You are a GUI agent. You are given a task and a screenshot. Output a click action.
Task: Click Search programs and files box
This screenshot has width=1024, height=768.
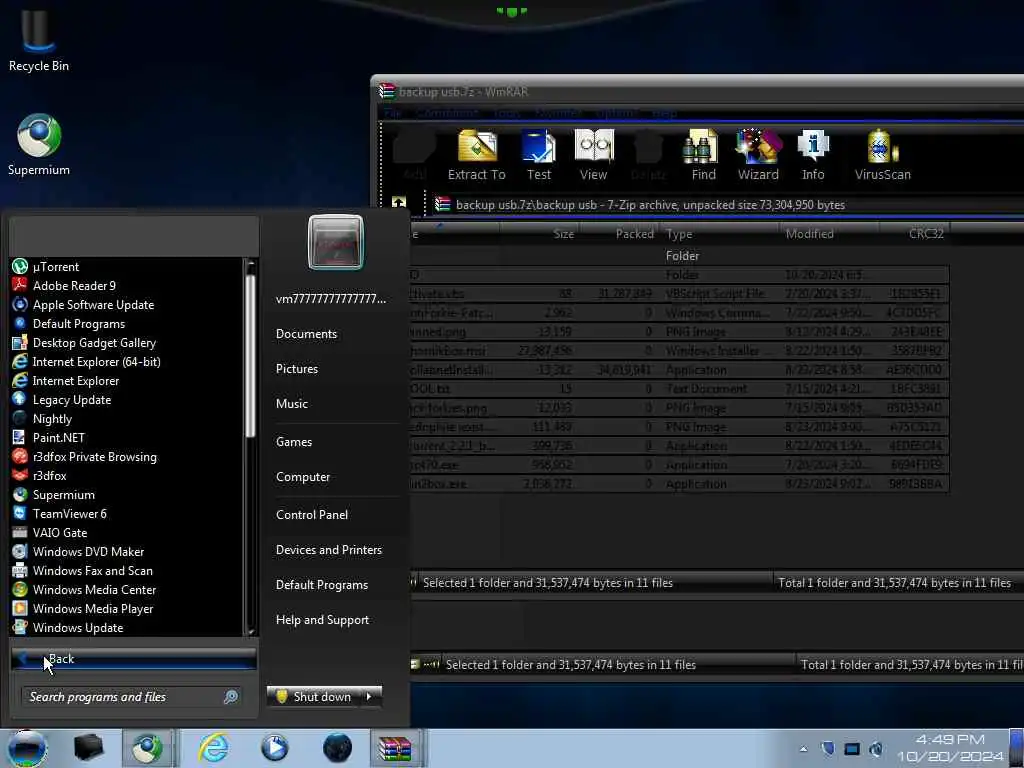click(x=131, y=697)
